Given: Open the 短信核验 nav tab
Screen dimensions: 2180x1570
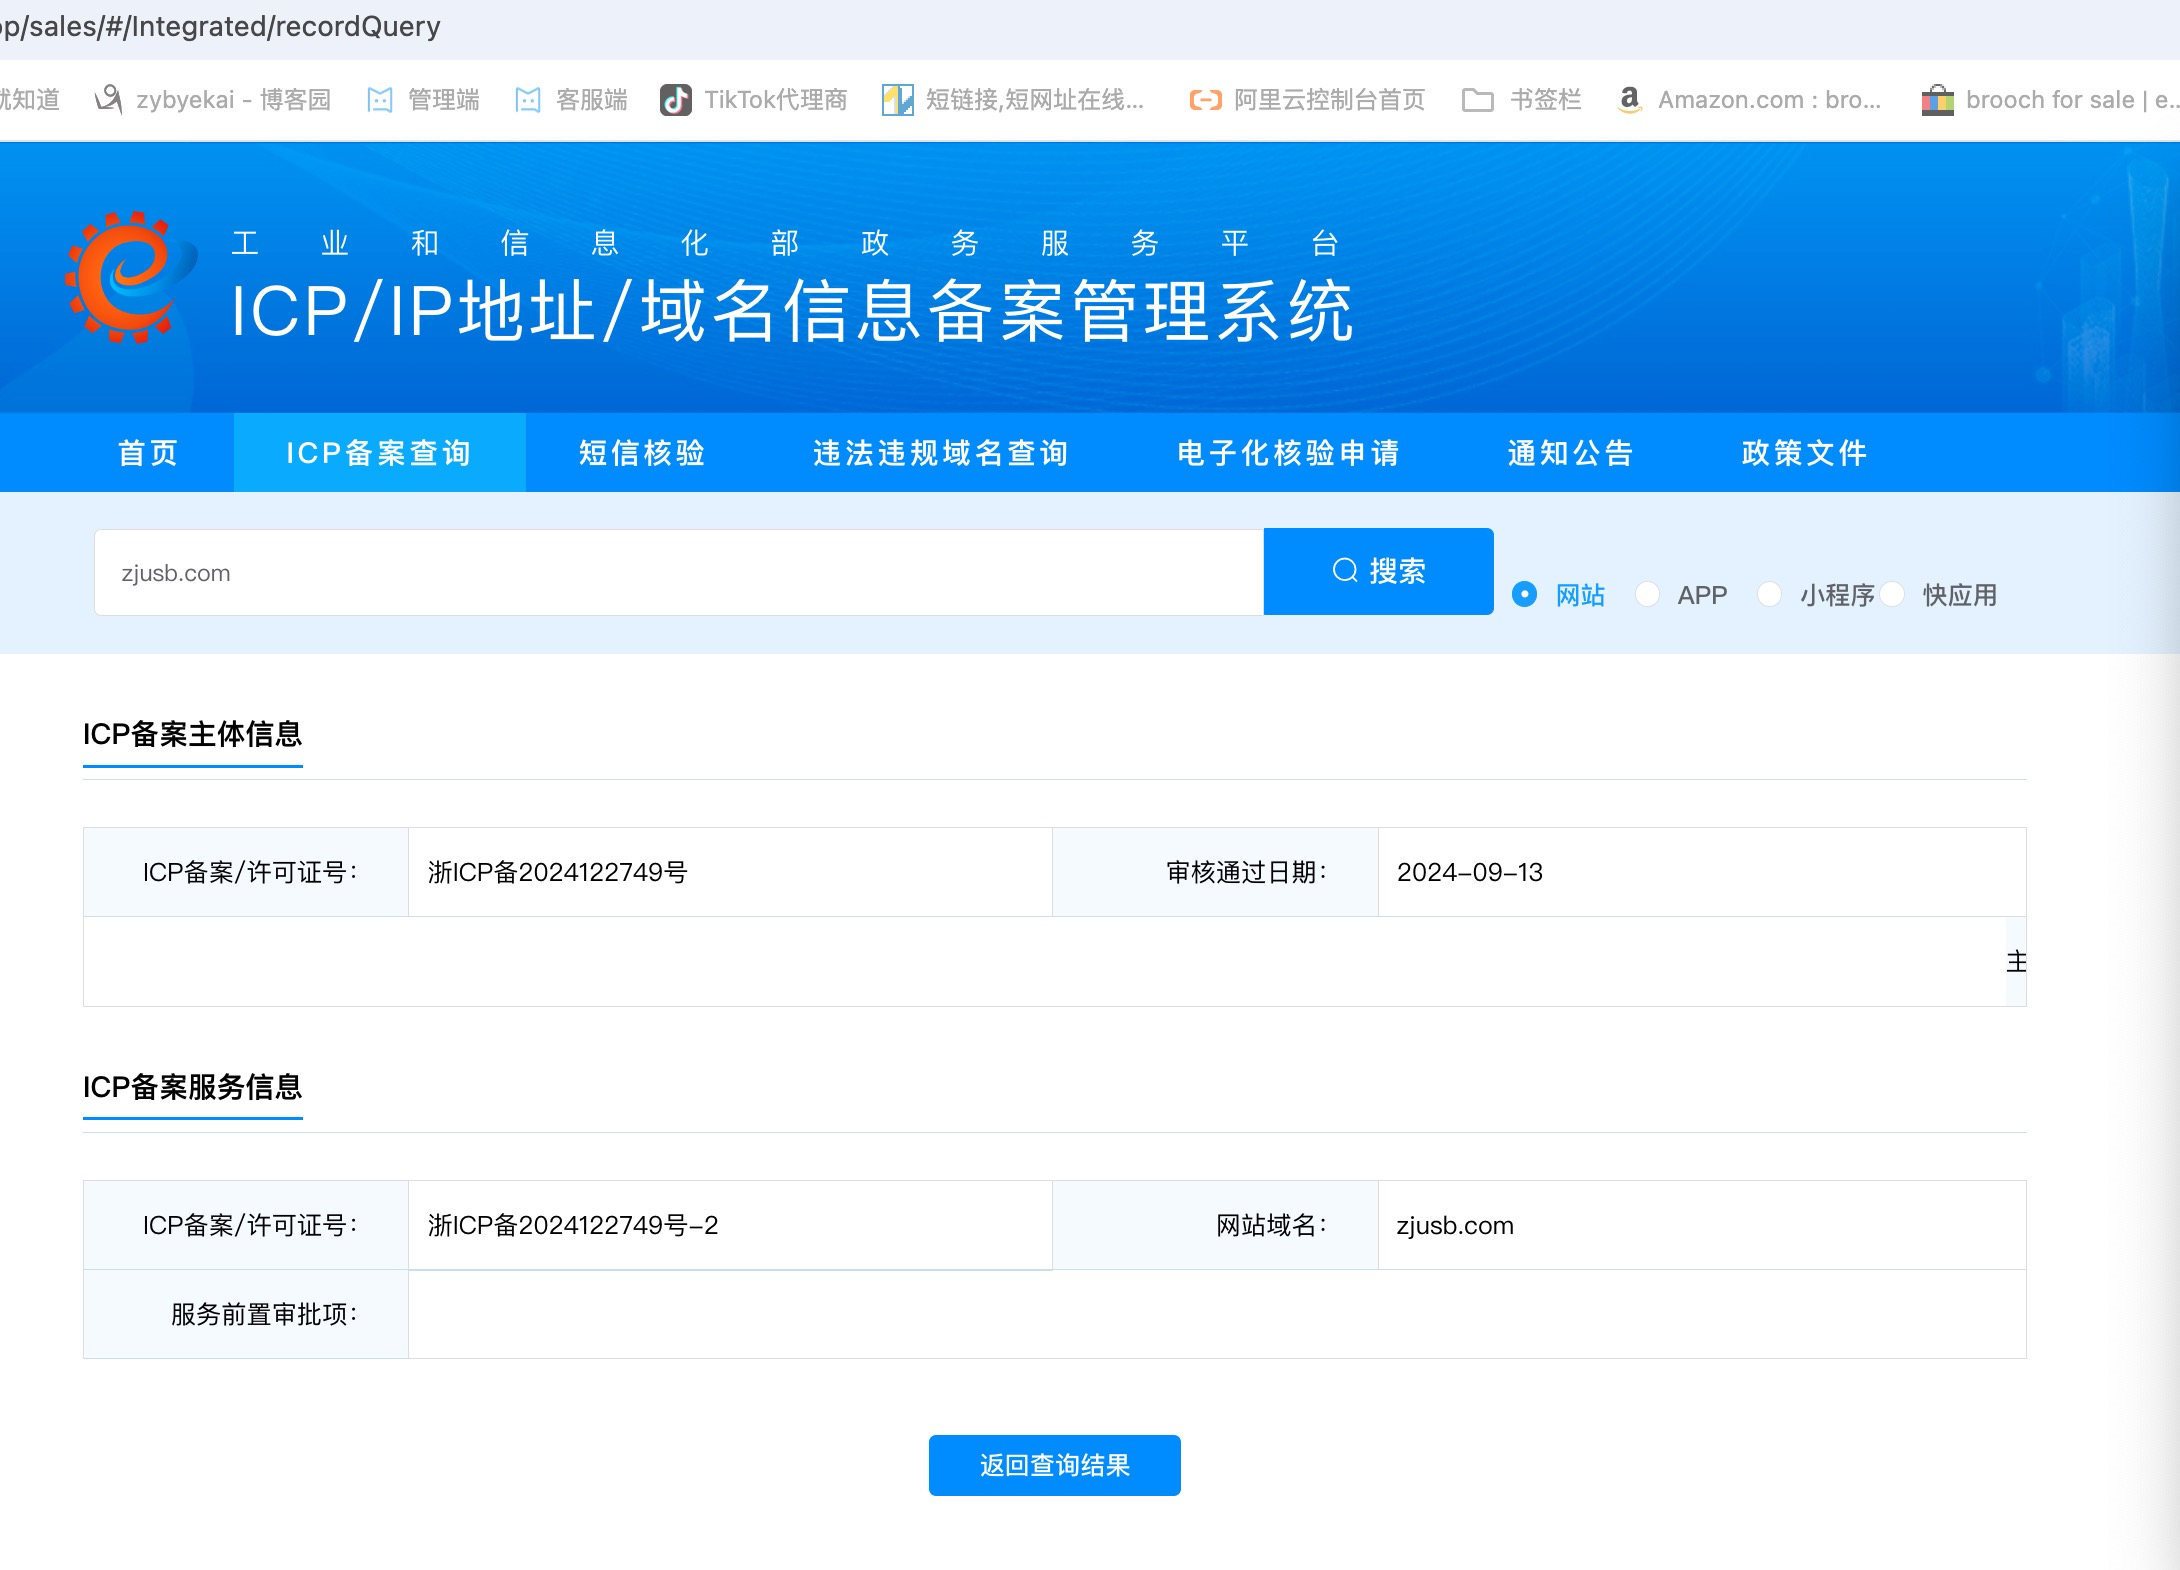Looking at the screenshot, I should (x=642, y=453).
